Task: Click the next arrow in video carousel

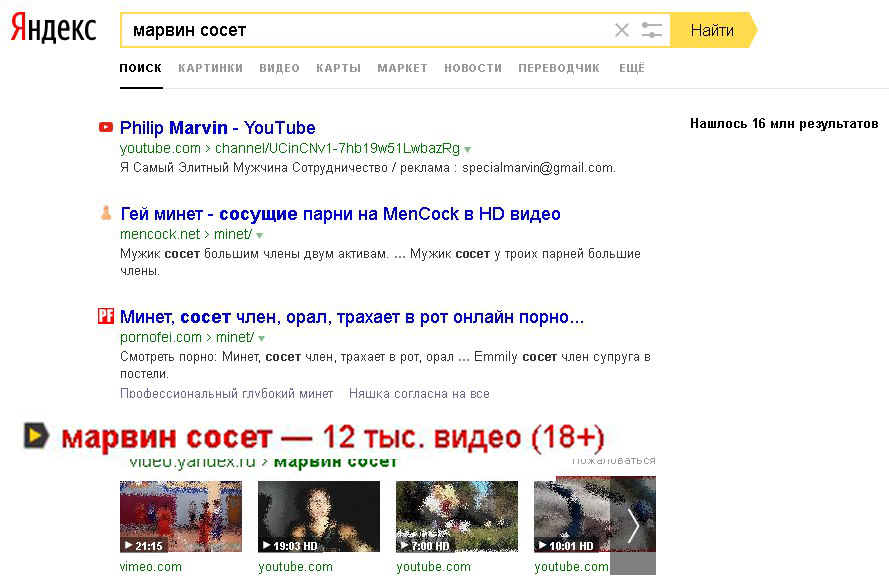Action: click(633, 526)
